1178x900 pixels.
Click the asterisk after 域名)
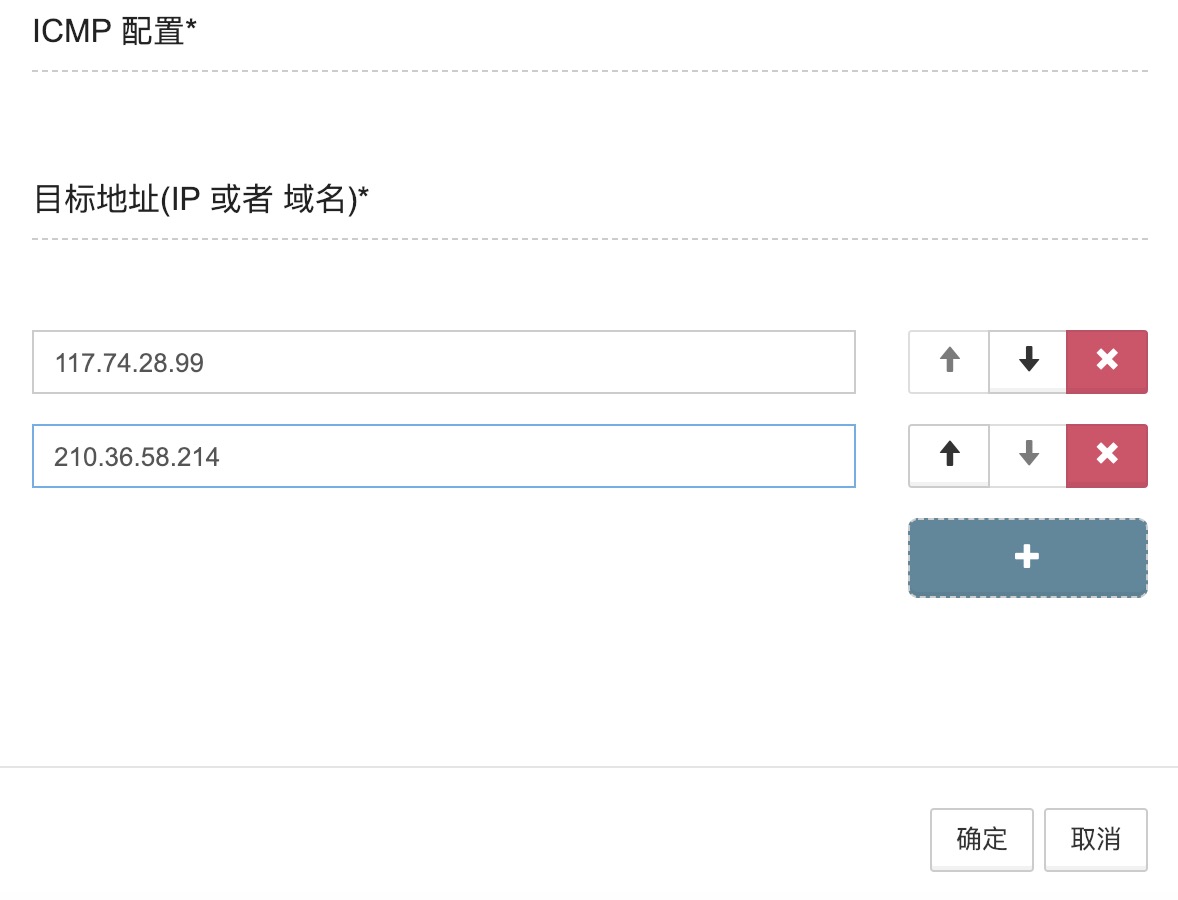363,196
